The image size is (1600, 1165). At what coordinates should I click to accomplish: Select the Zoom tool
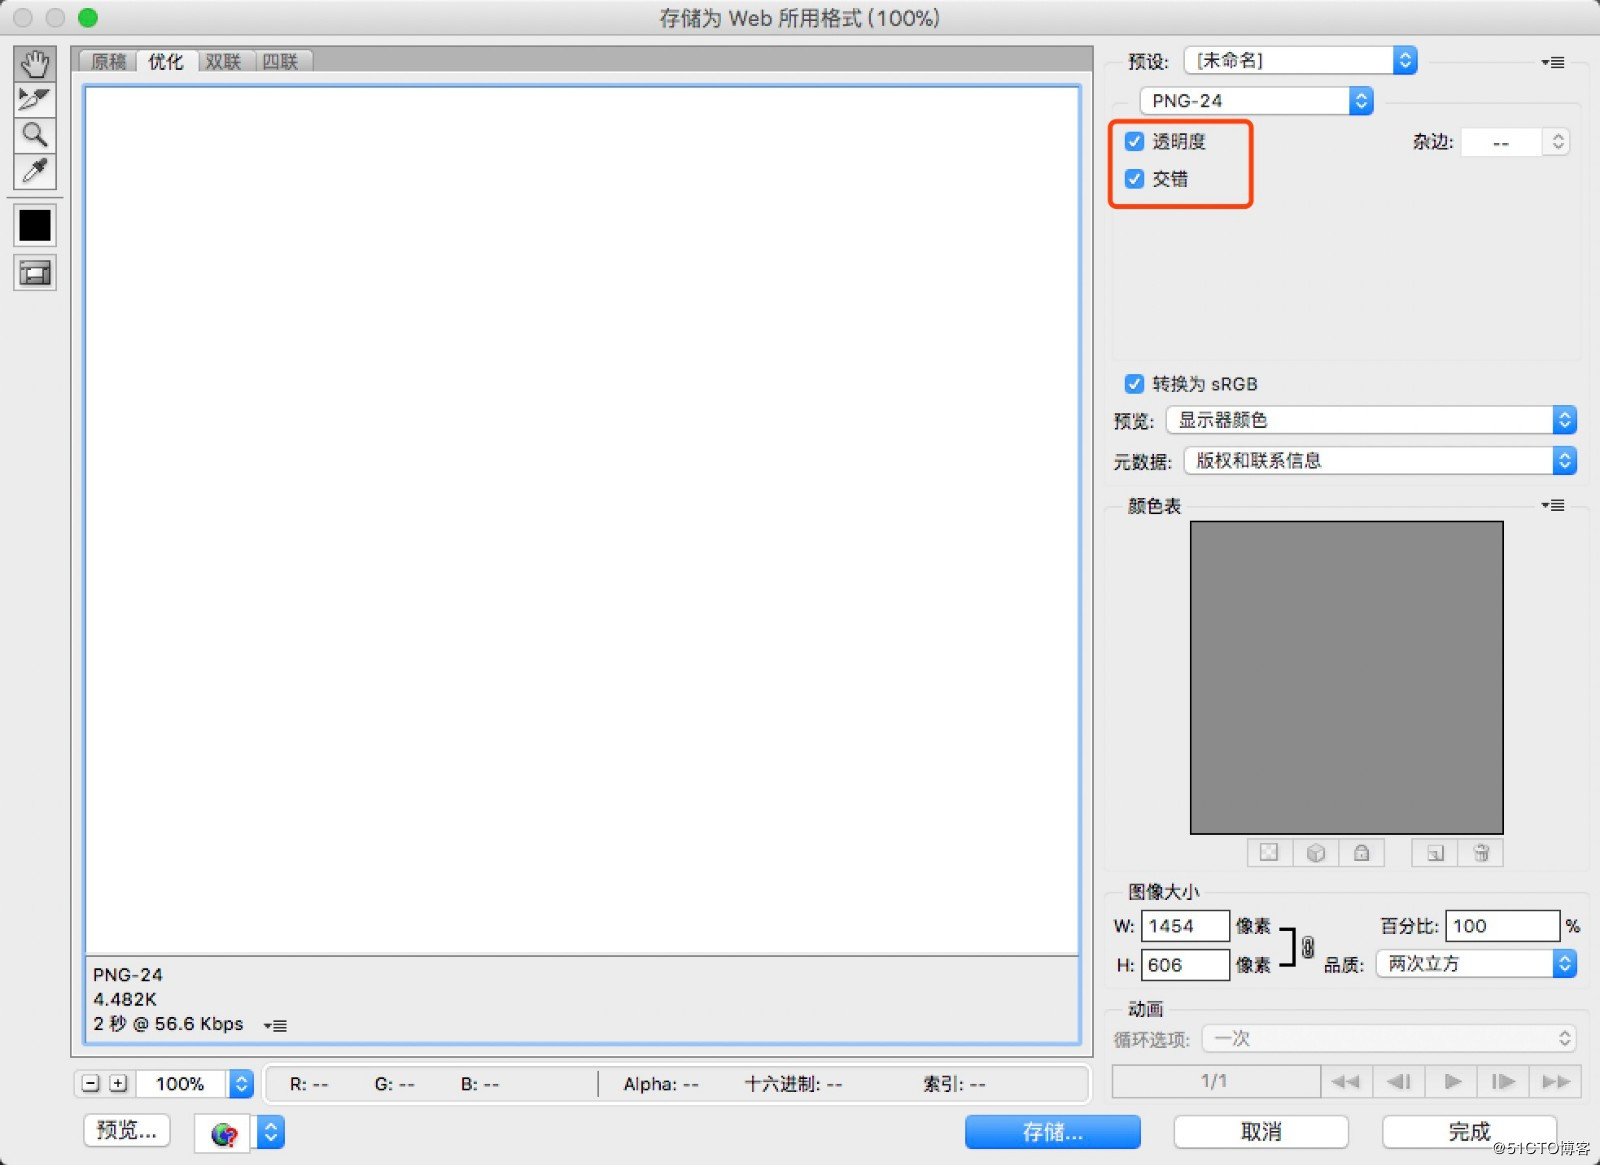(35, 135)
